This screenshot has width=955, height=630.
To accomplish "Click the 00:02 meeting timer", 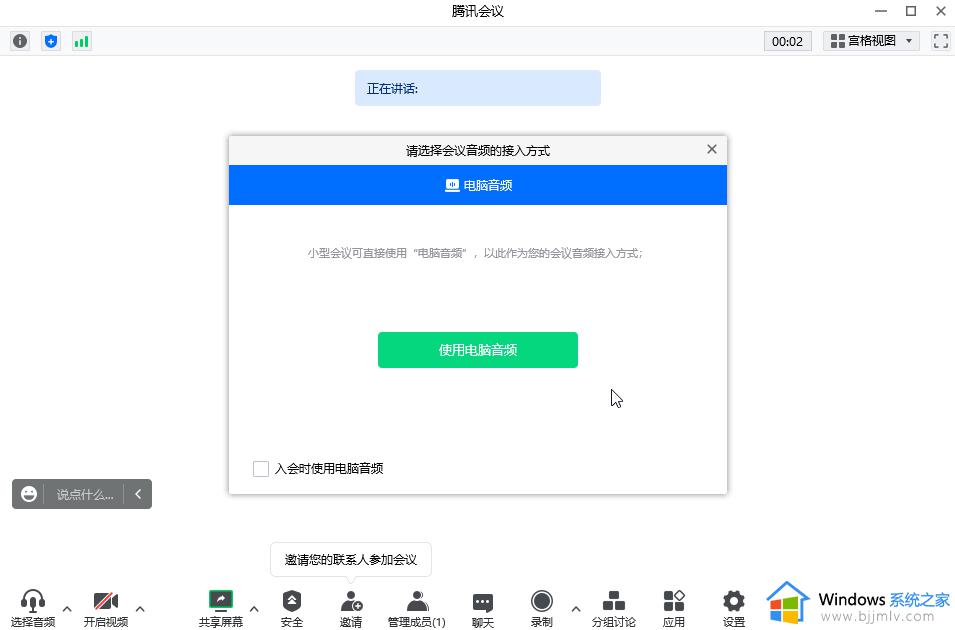I will click(788, 41).
